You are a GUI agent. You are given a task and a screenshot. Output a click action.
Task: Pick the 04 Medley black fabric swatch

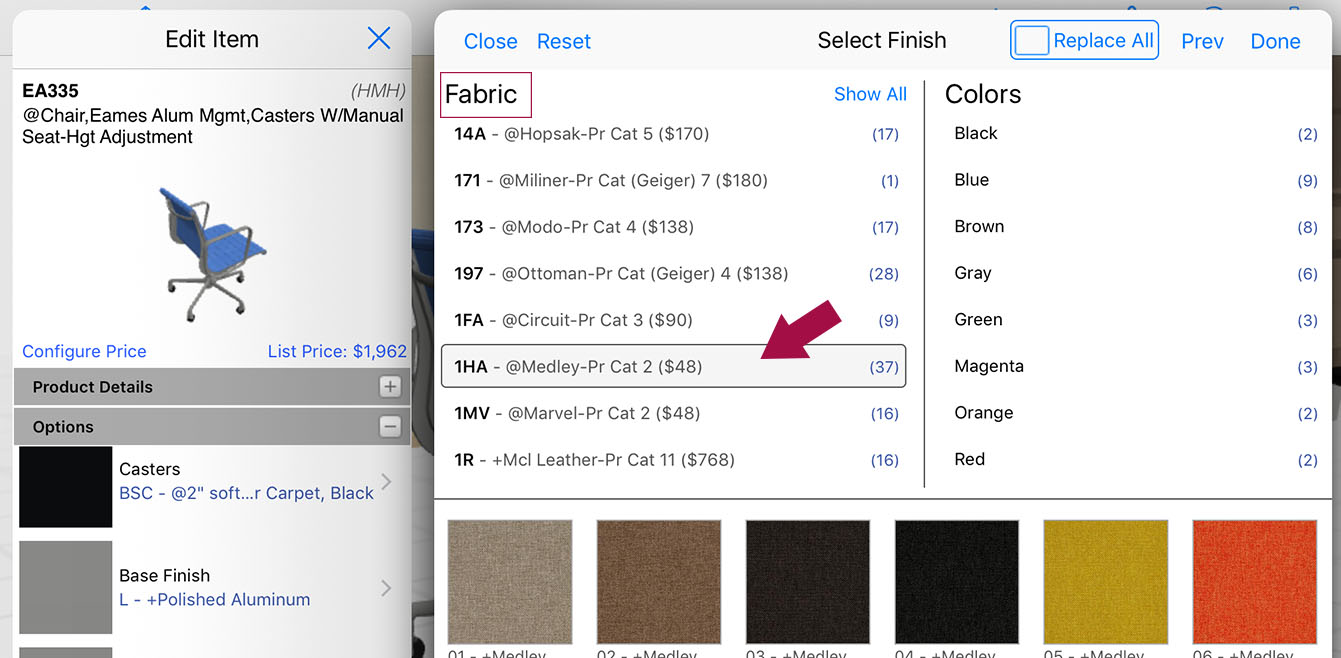click(957, 582)
